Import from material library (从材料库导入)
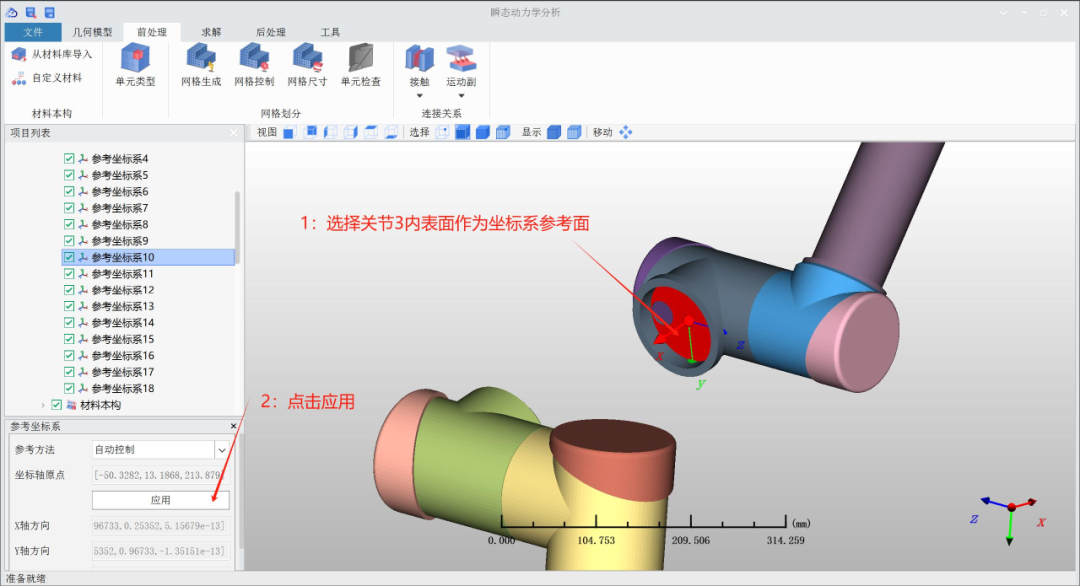Screen dimensions: 1080x586 click(52, 54)
